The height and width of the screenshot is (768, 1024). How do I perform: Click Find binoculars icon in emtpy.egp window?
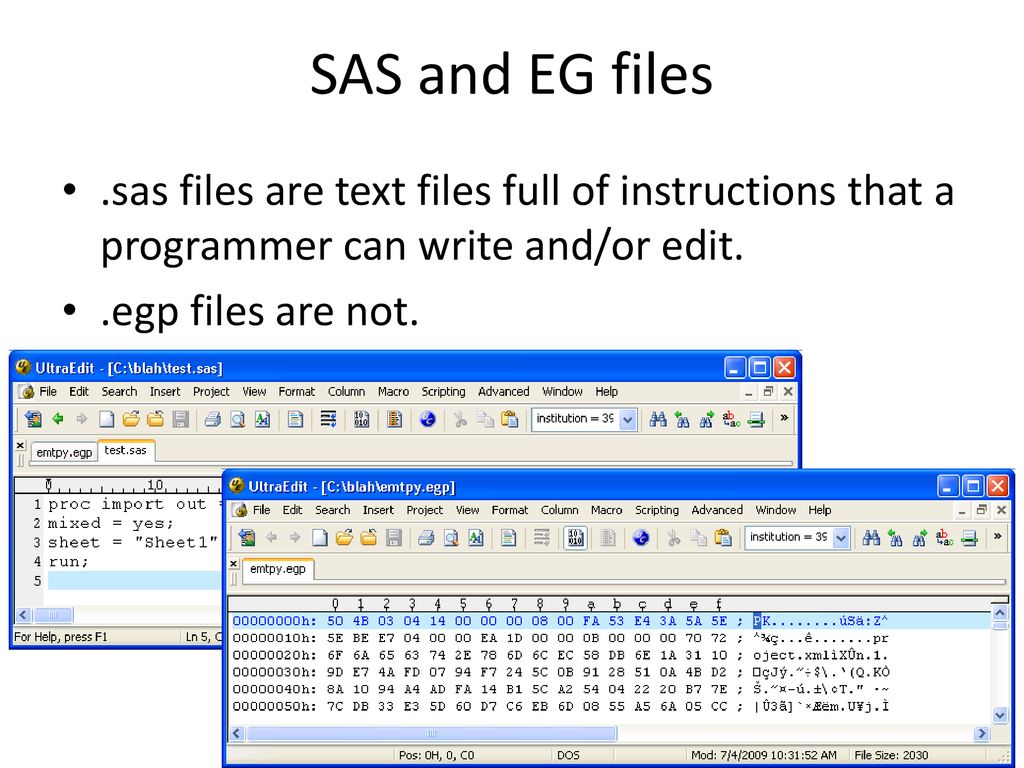[x=871, y=538]
